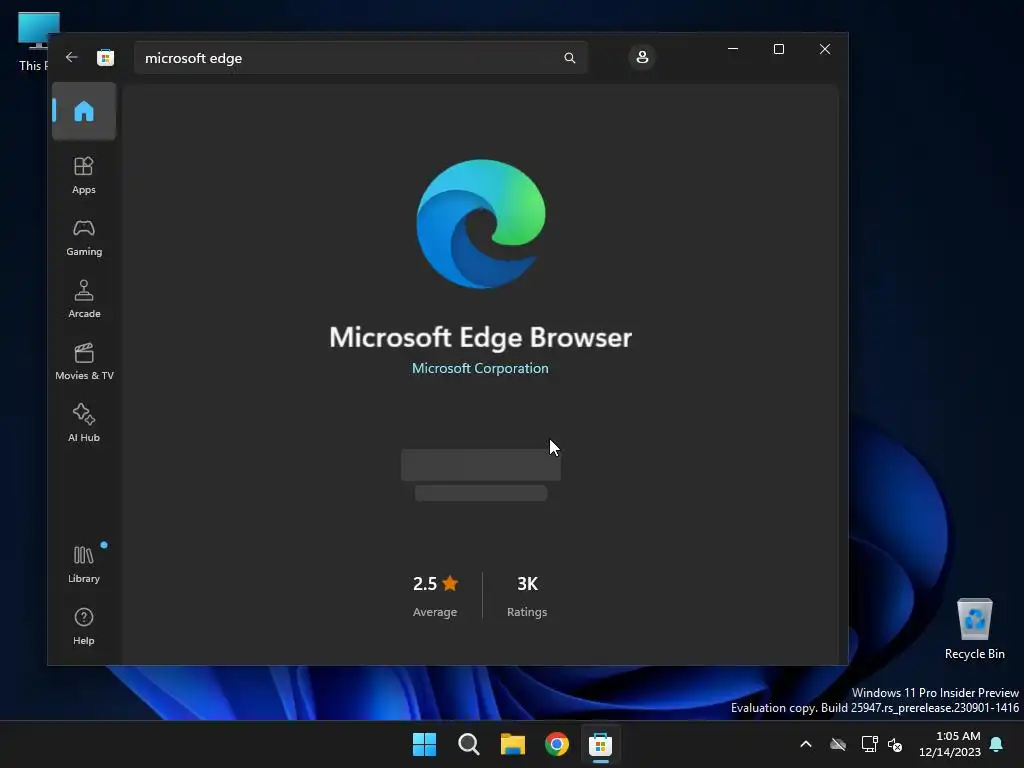Show hidden system tray icons
The image size is (1024, 768).
coord(806,744)
